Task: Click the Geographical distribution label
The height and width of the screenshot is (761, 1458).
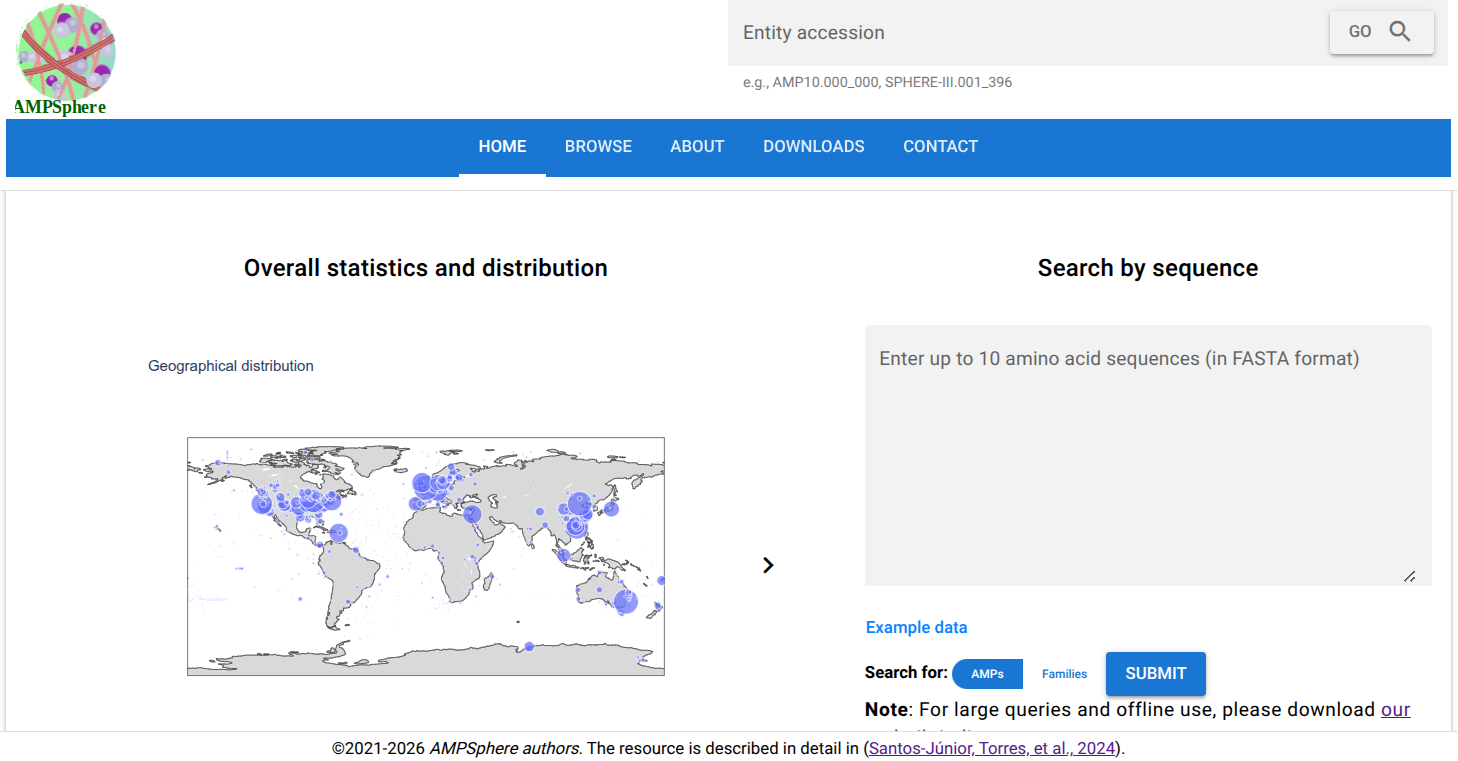Action: click(230, 365)
